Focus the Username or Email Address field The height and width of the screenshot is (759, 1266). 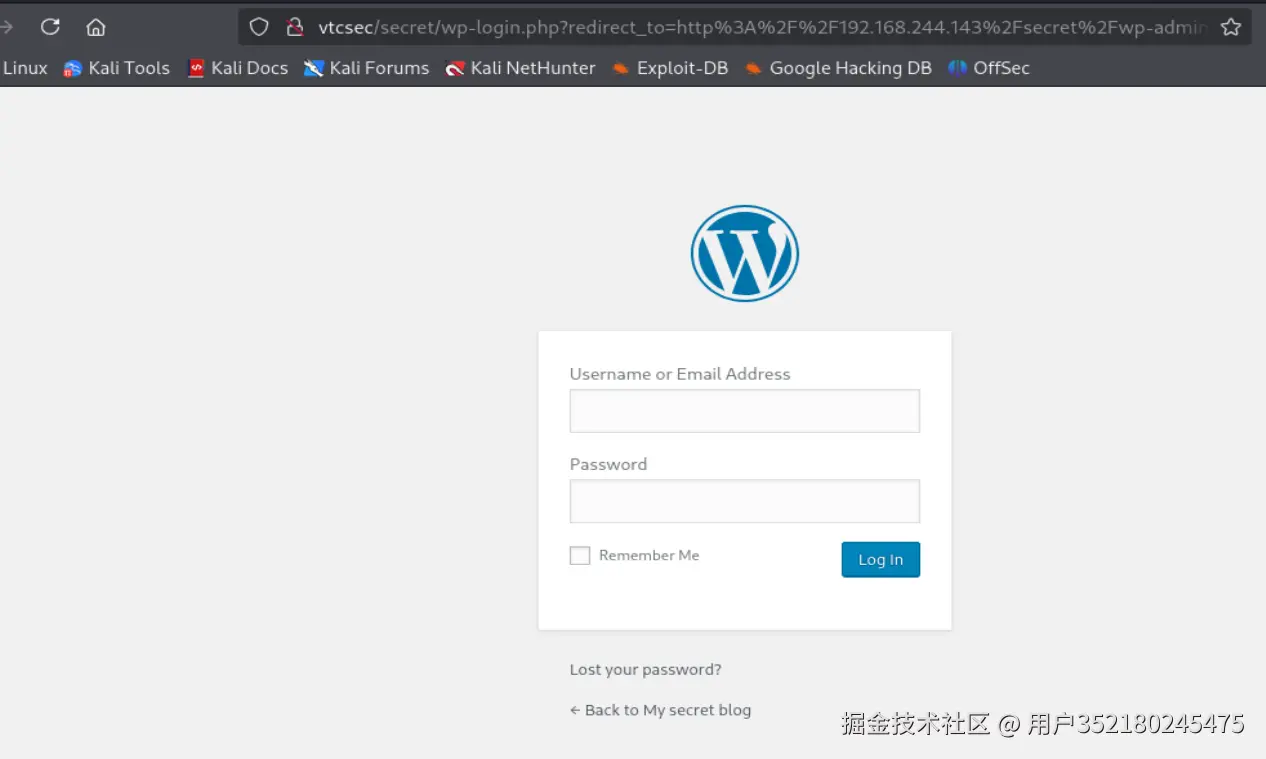click(x=745, y=411)
